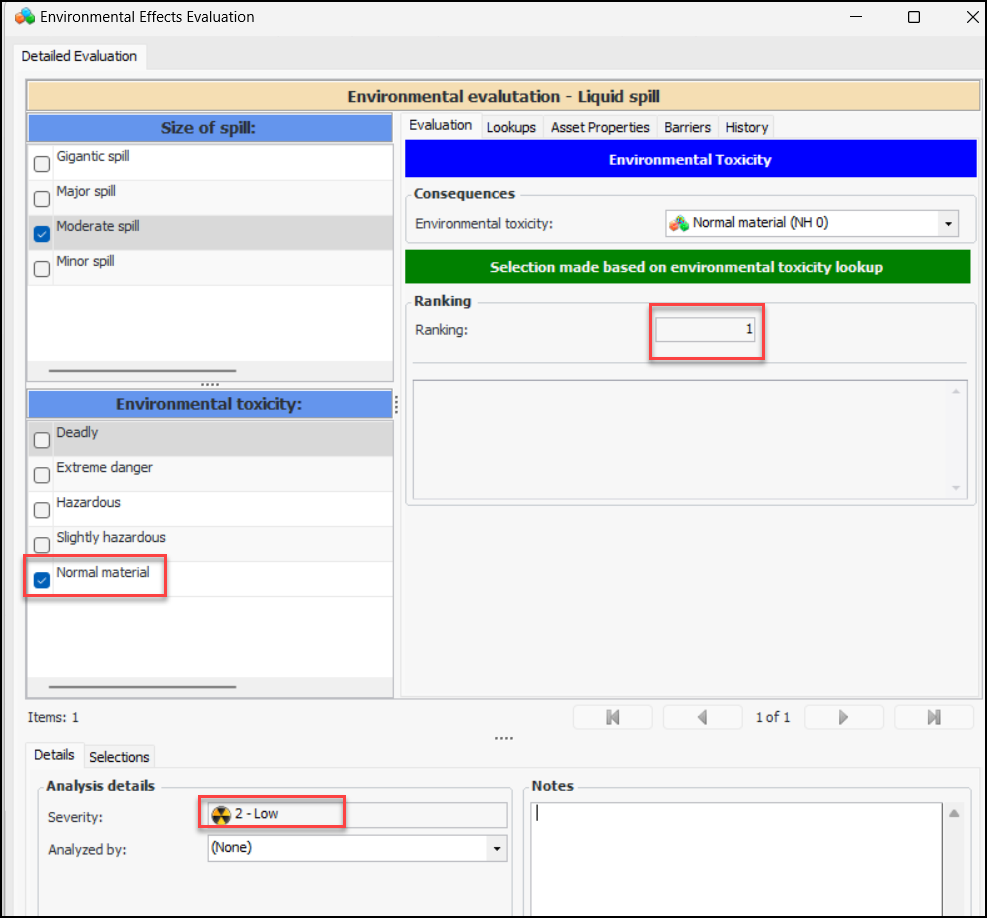Open the Environmental toxicity dropdown
Viewport: 987px width, 918px height.
coord(947,224)
